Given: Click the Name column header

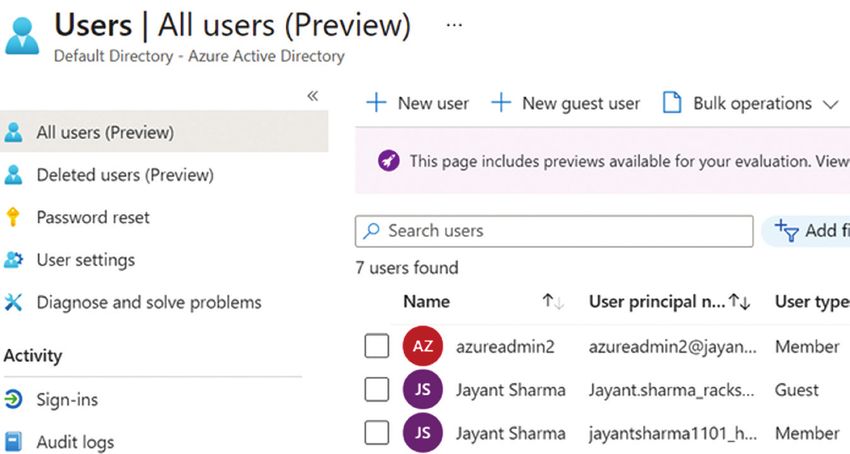Looking at the screenshot, I should point(427,302).
